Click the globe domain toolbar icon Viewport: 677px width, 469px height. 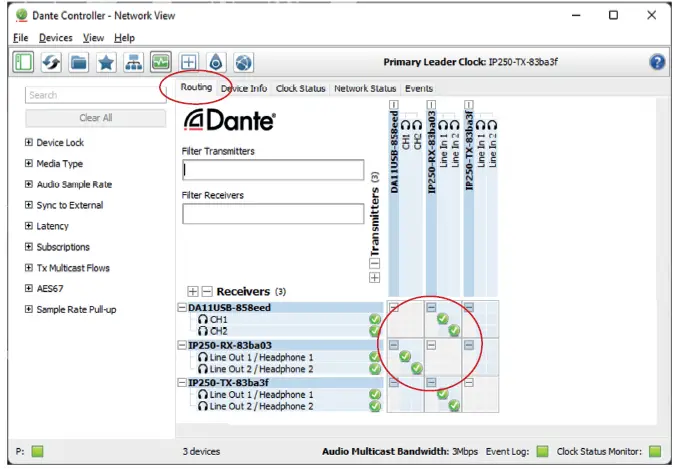244,63
